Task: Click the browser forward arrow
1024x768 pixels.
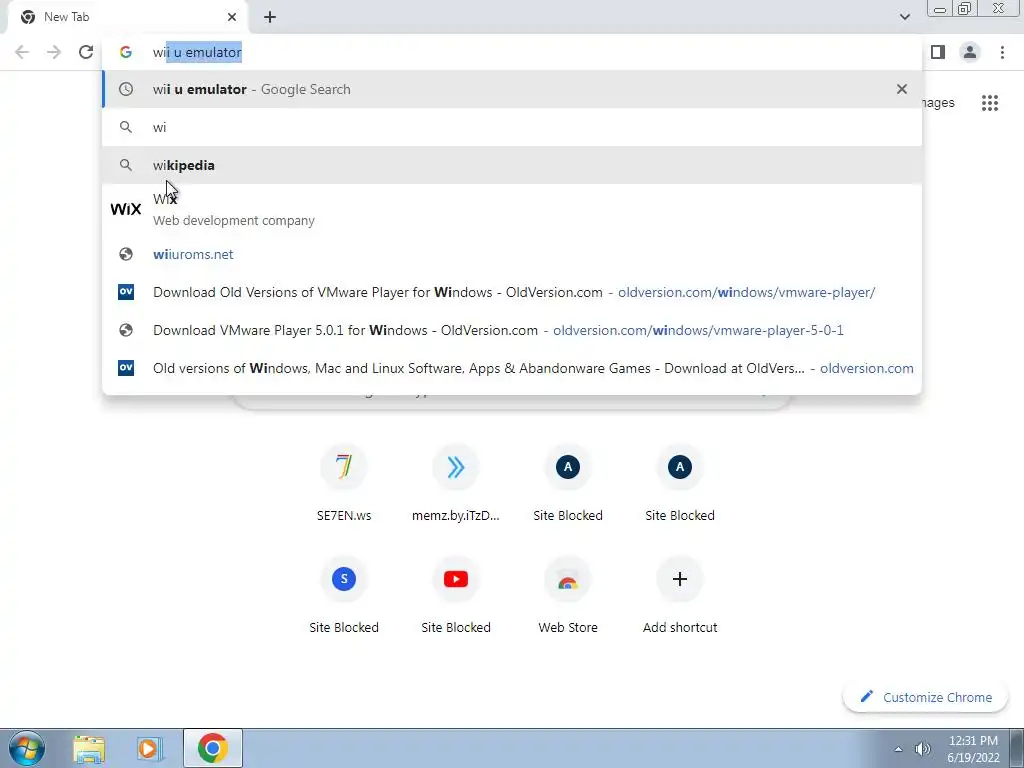Action: pyautogui.click(x=54, y=52)
